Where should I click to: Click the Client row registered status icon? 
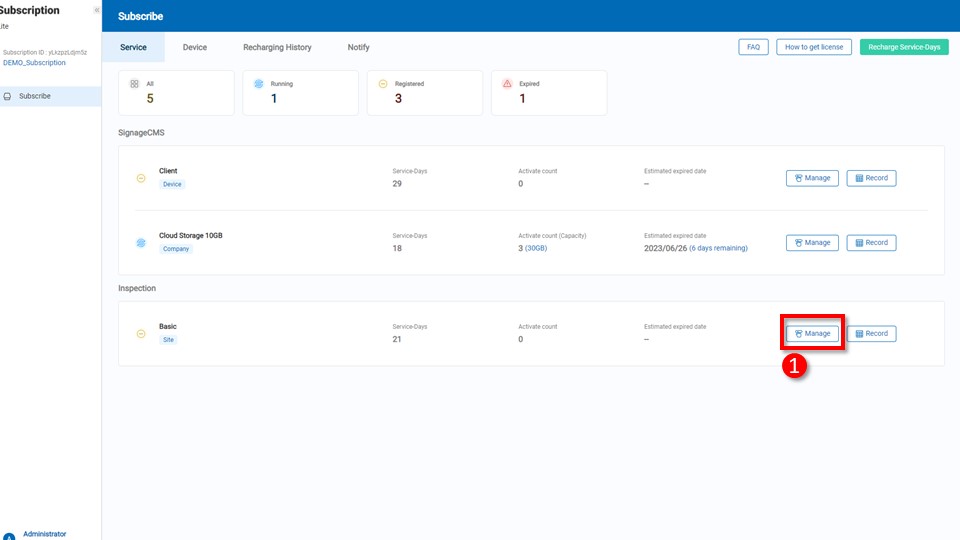(x=141, y=179)
